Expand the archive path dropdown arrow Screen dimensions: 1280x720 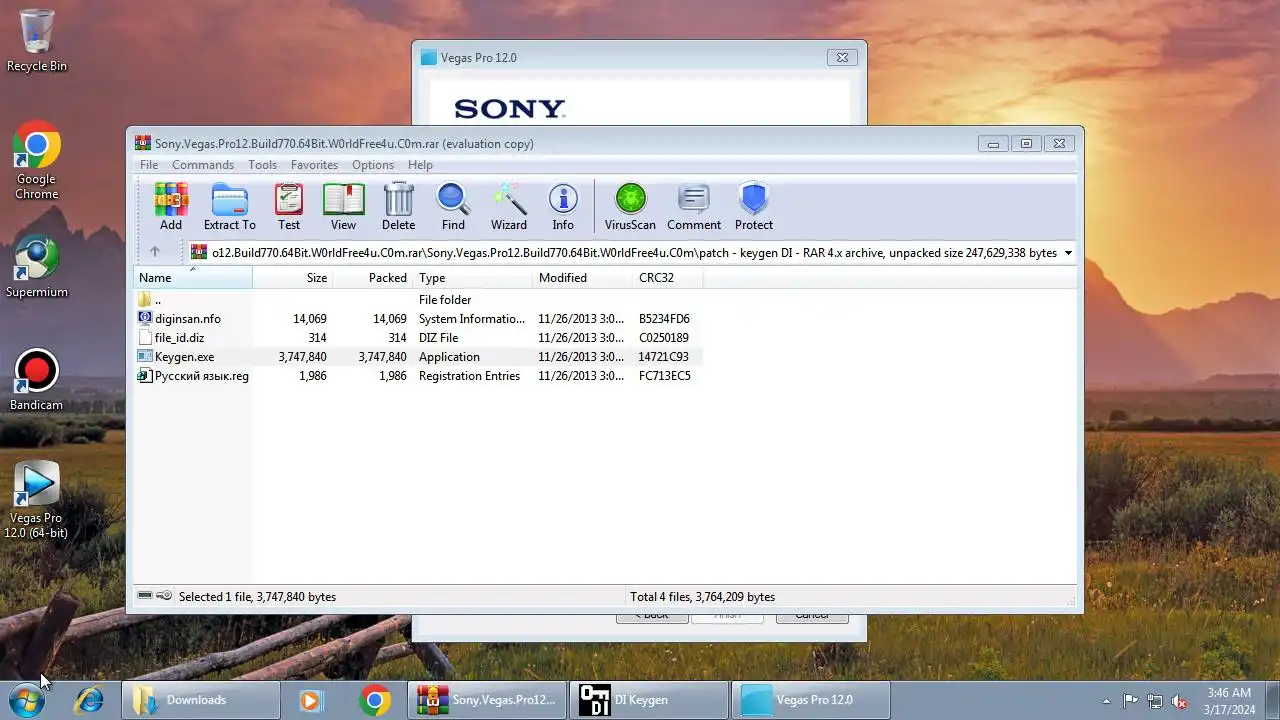[x=1068, y=253]
